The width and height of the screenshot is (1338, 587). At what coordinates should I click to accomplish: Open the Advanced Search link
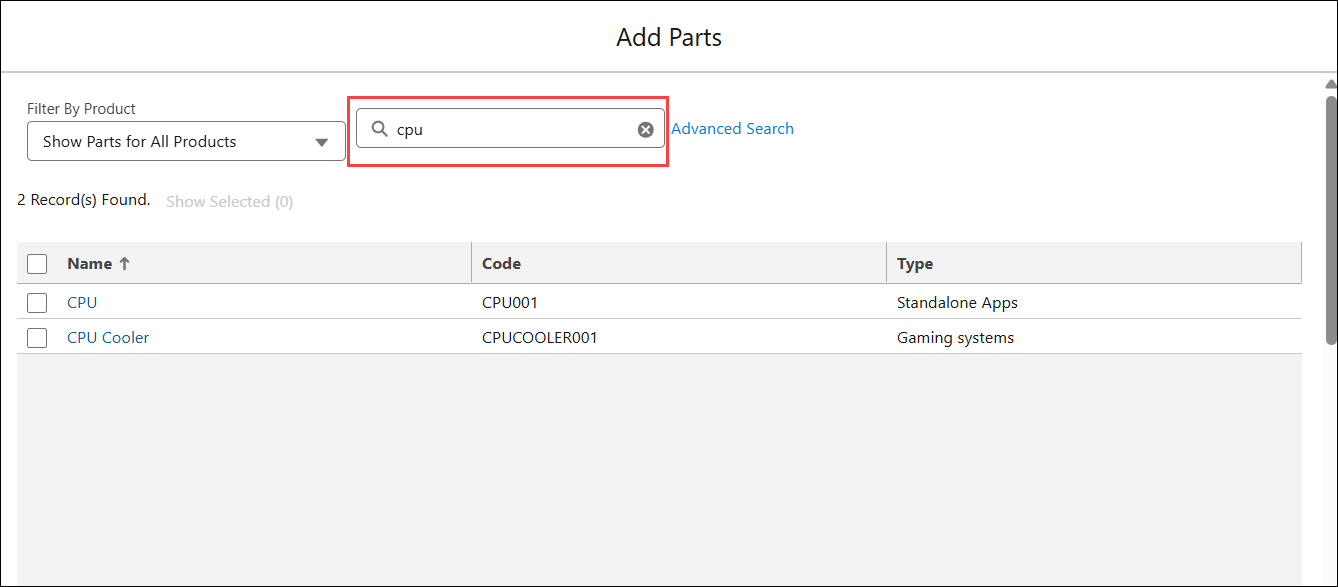click(x=732, y=129)
